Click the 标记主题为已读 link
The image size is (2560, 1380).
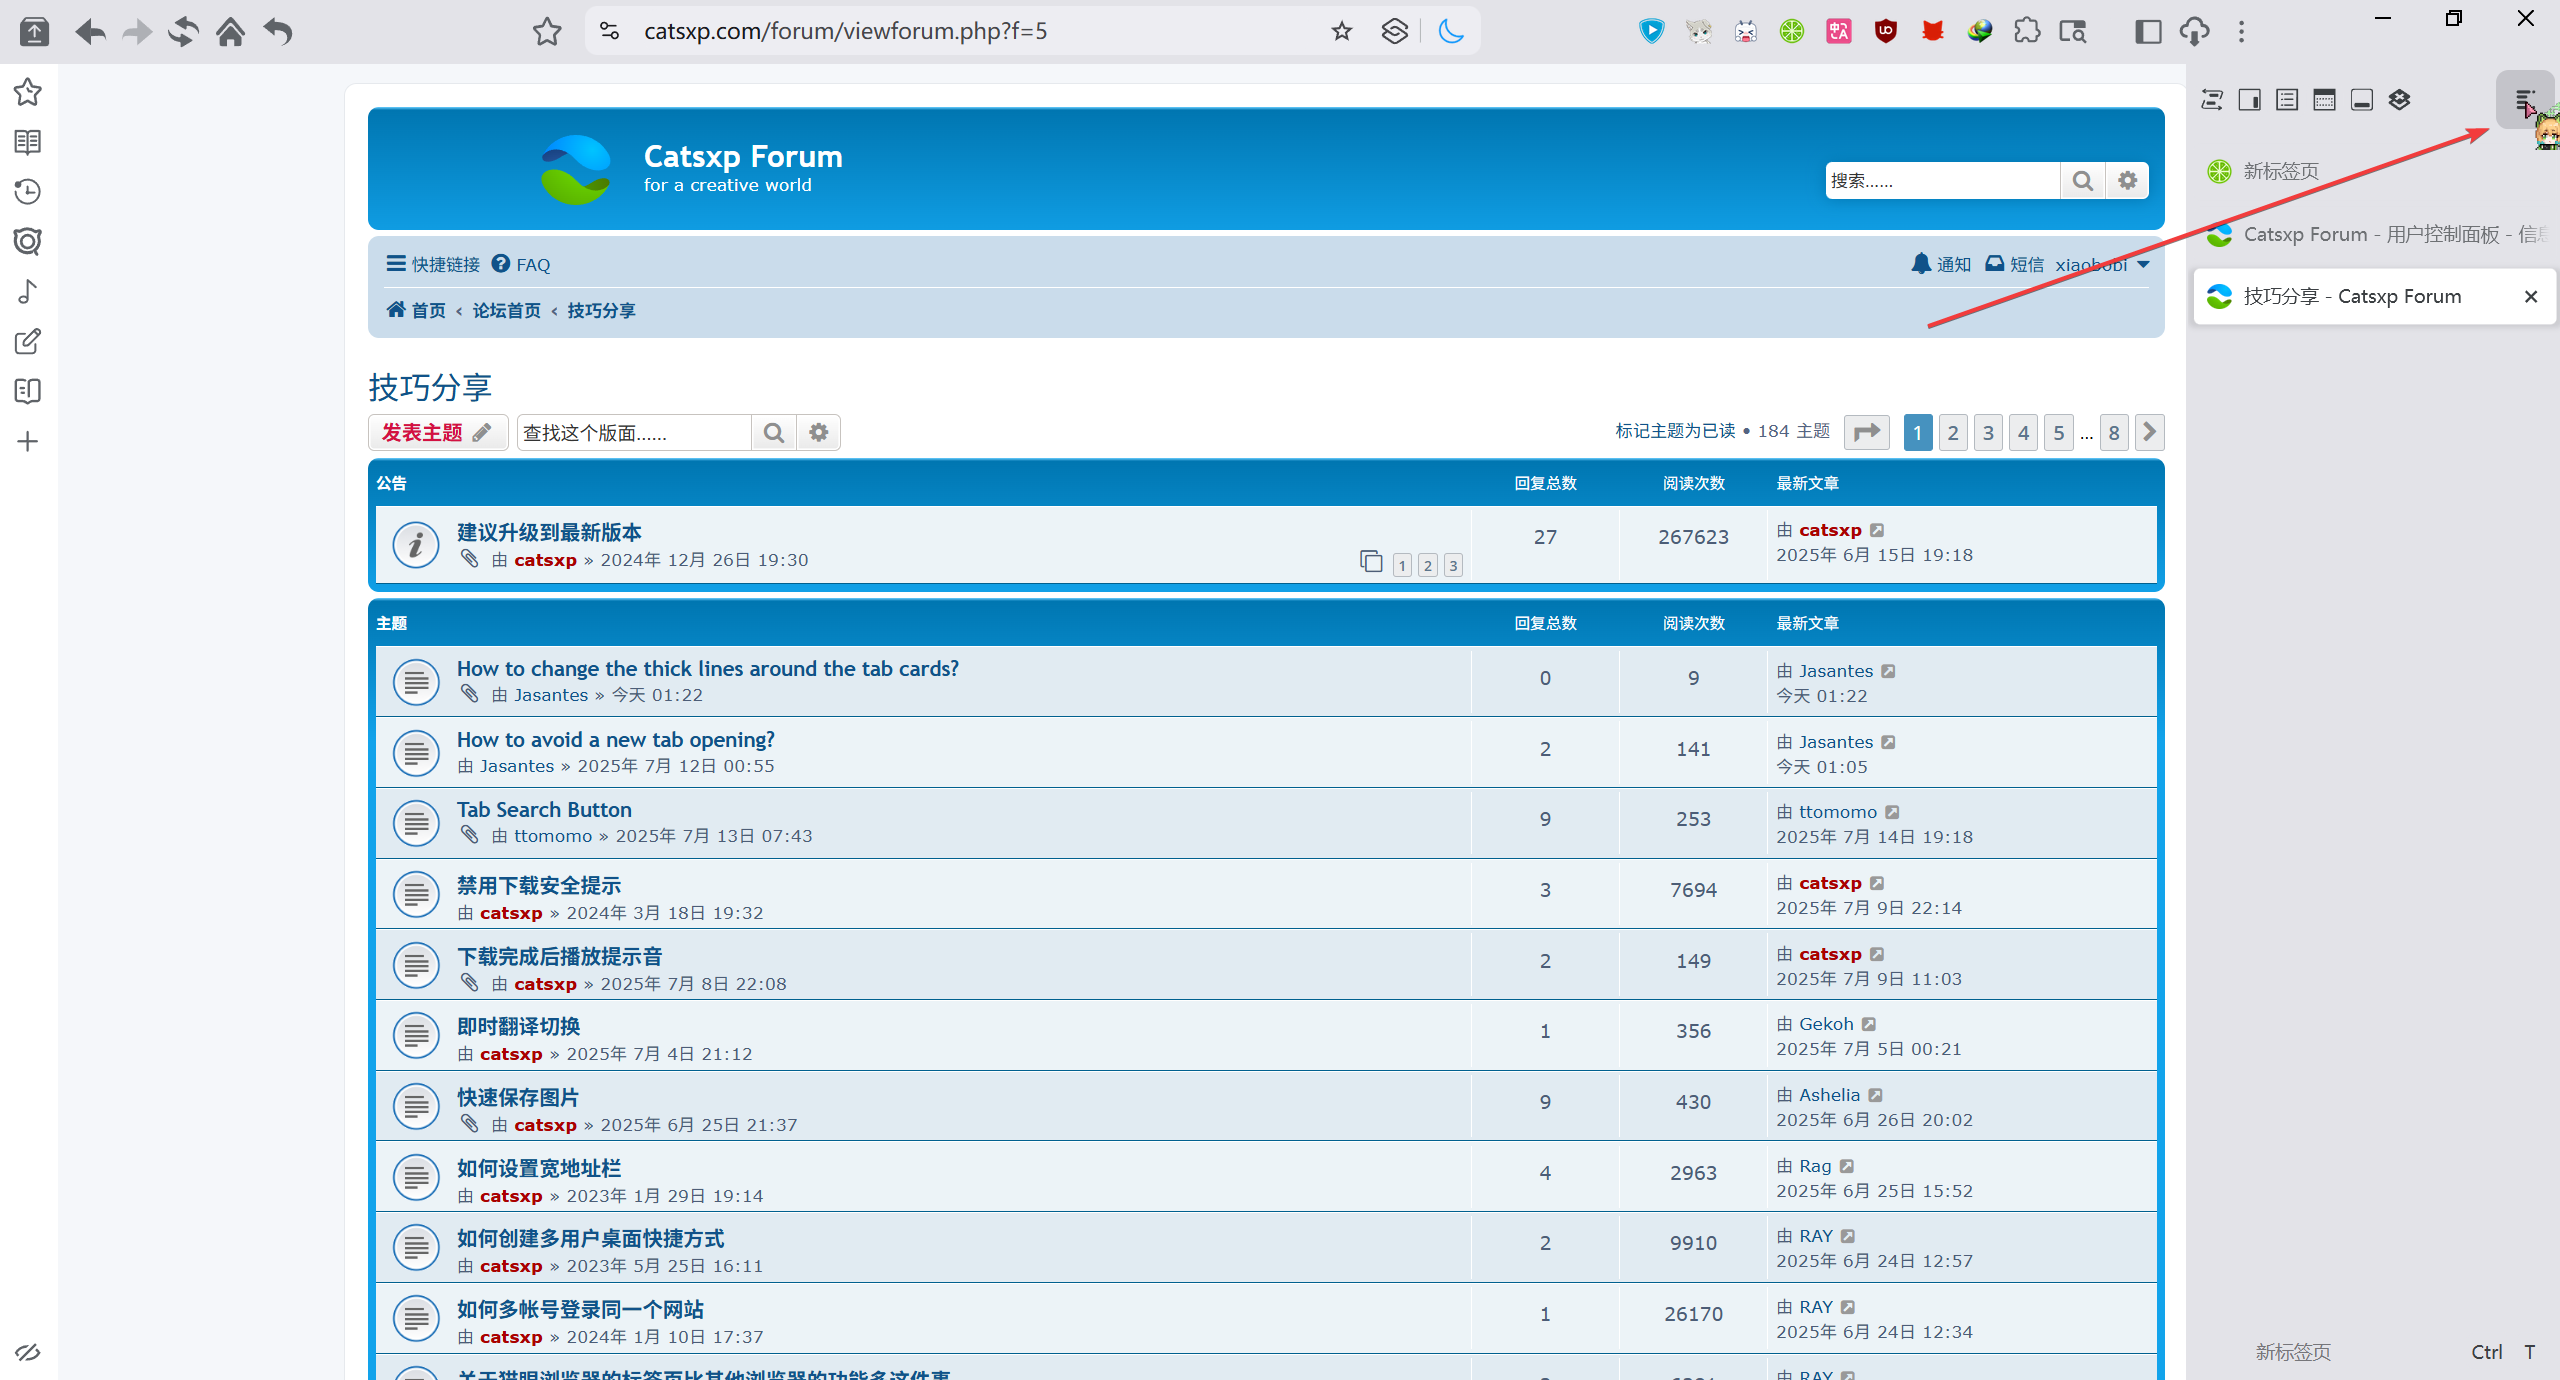(x=1675, y=431)
